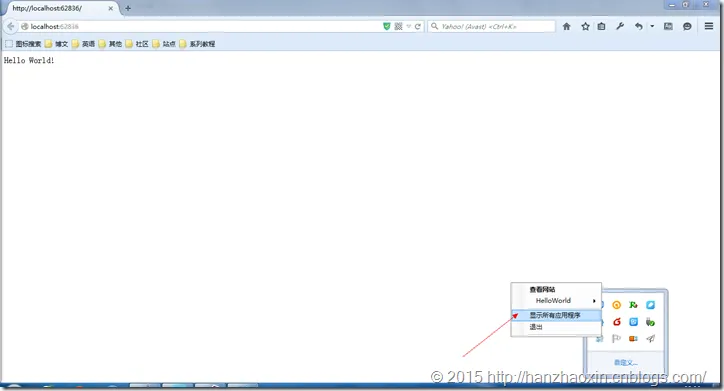Open the chat bubble toolbar icon
Screen dimensions: 724x391
coord(687,26)
